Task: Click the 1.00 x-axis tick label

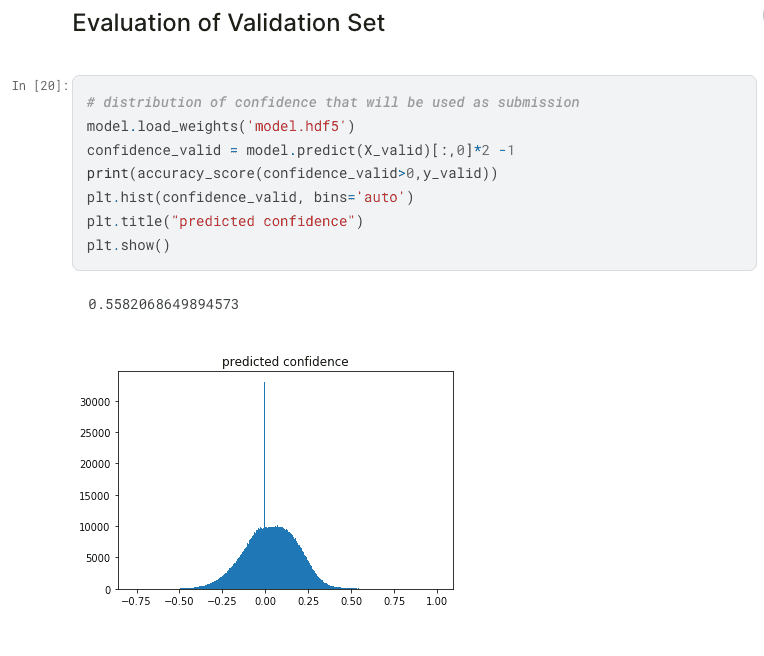Action: tap(437, 601)
